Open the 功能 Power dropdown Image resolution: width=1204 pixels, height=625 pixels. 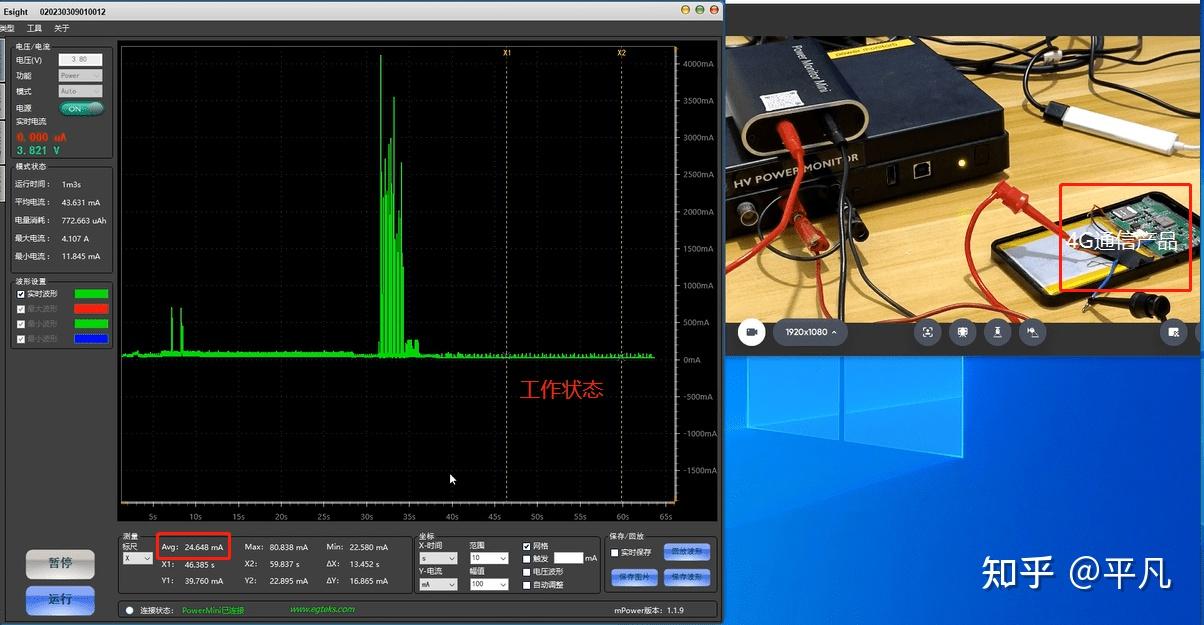pyautogui.click(x=80, y=75)
